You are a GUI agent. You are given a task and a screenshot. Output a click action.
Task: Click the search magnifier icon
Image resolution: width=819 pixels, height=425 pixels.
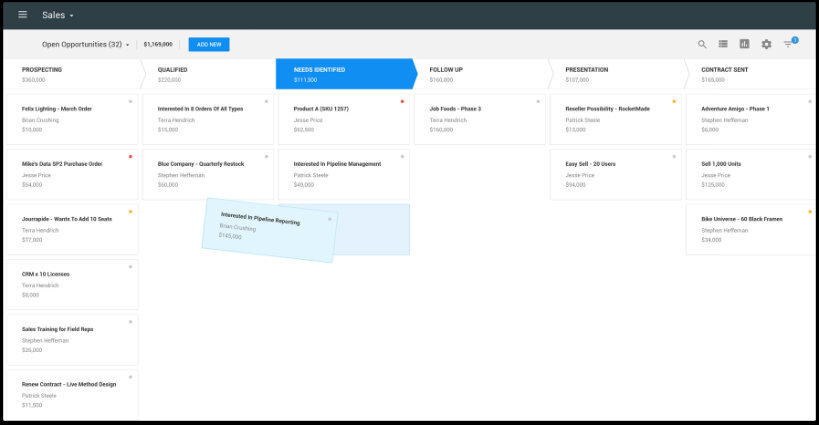coord(702,44)
